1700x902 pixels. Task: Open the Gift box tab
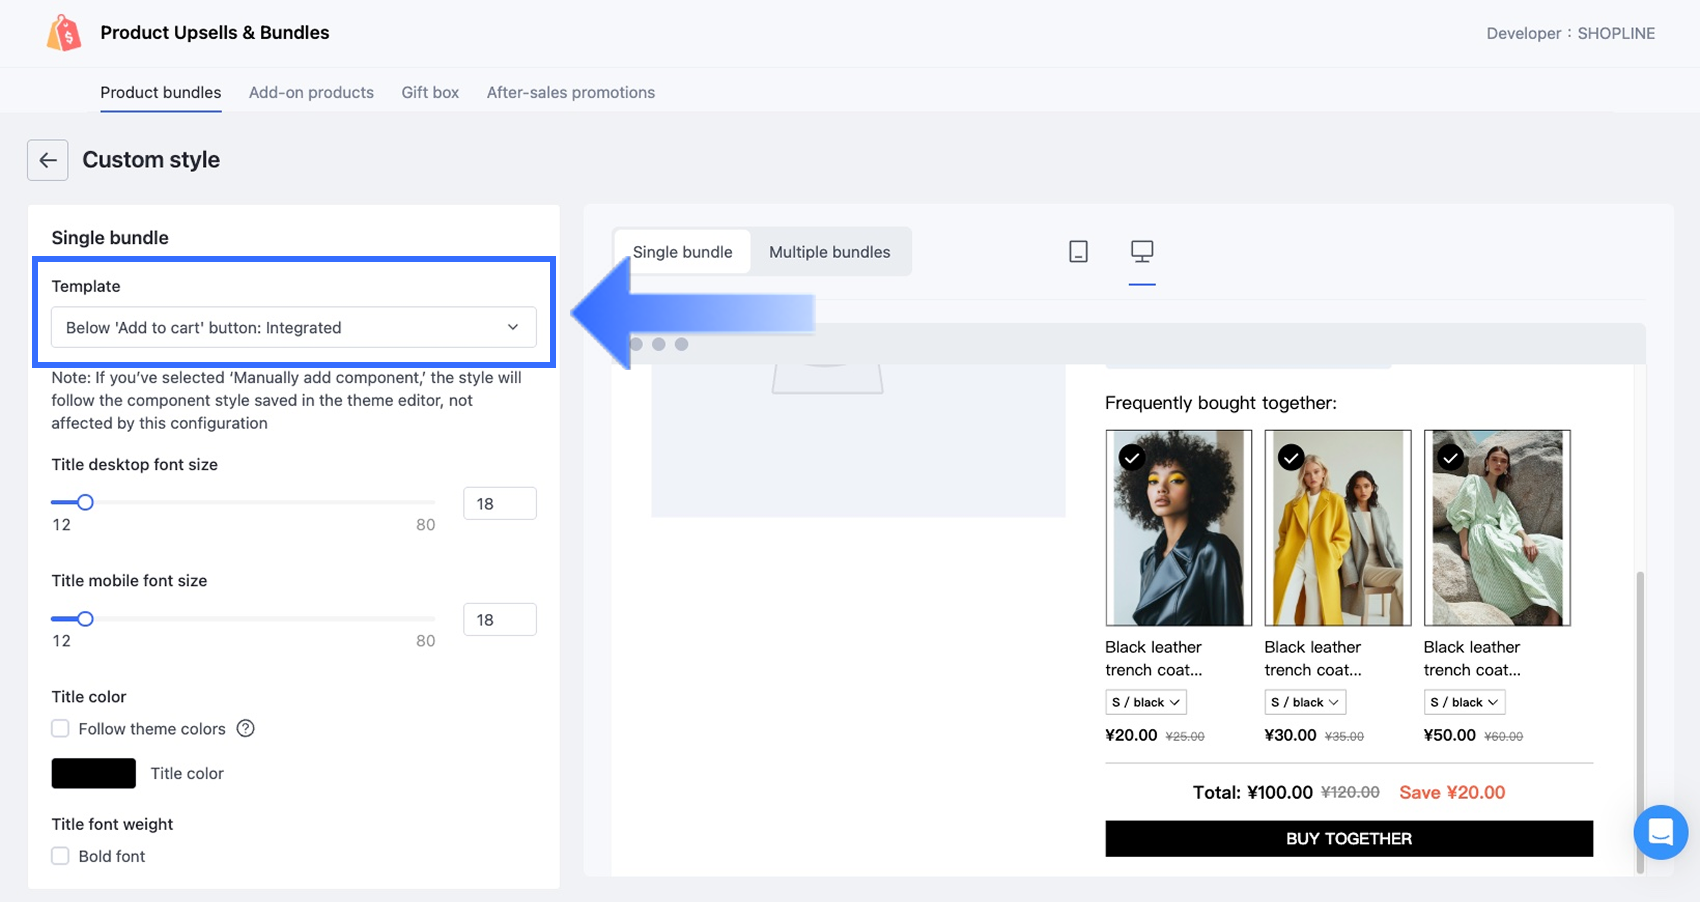tap(430, 92)
